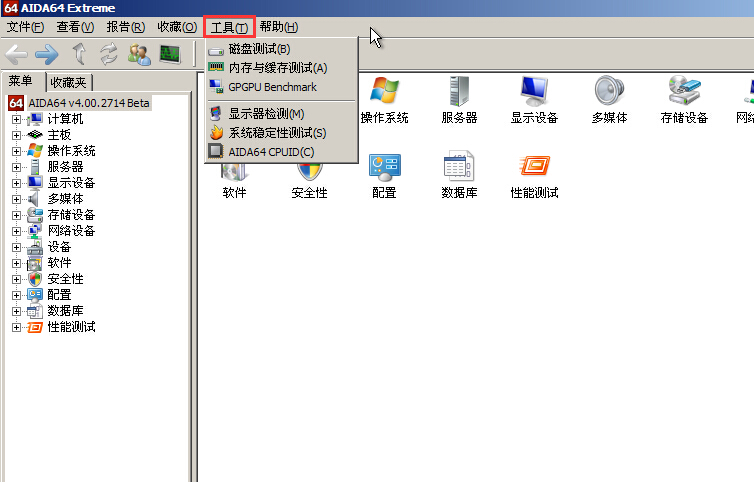Viewport: 754px width, 482px height.
Task: Select 操作系统 in the tree
Action: coord(71,151)
